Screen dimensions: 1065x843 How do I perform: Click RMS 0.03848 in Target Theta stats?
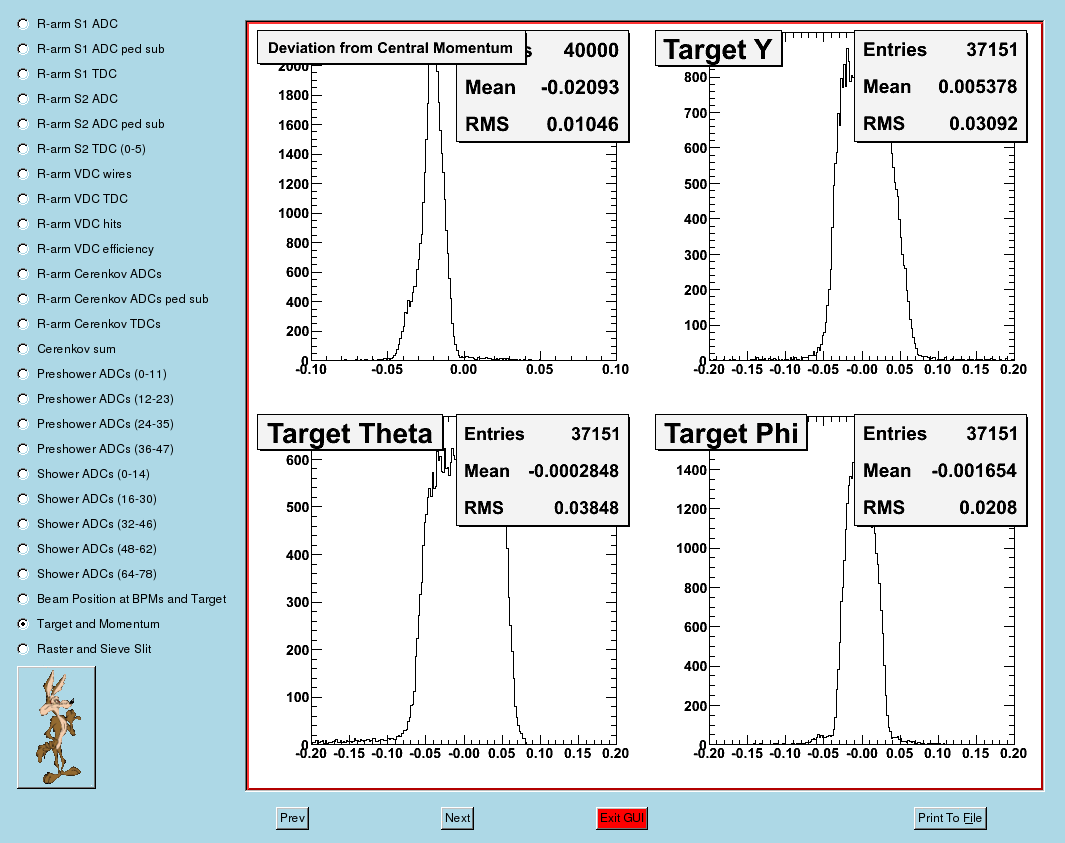542,508
